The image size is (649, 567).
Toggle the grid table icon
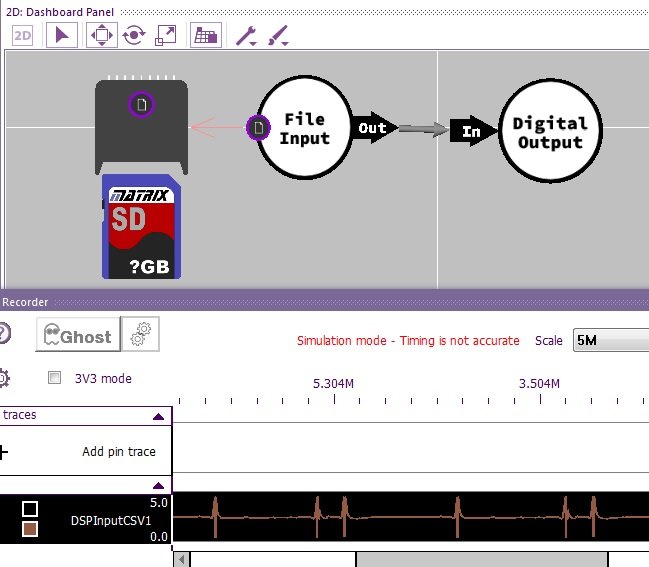tap(206, 36)
